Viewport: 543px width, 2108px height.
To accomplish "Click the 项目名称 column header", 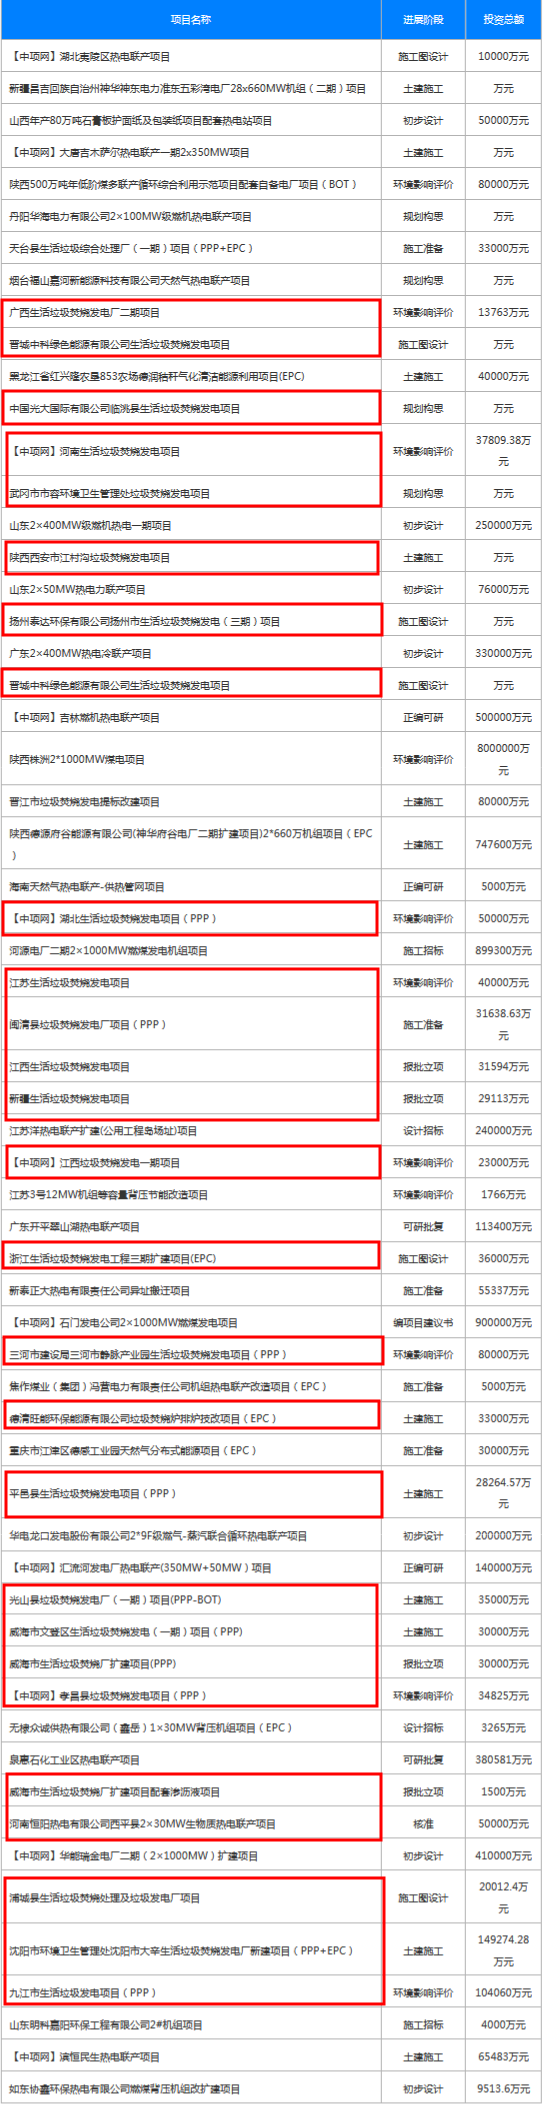I will [x=190, y=20].
